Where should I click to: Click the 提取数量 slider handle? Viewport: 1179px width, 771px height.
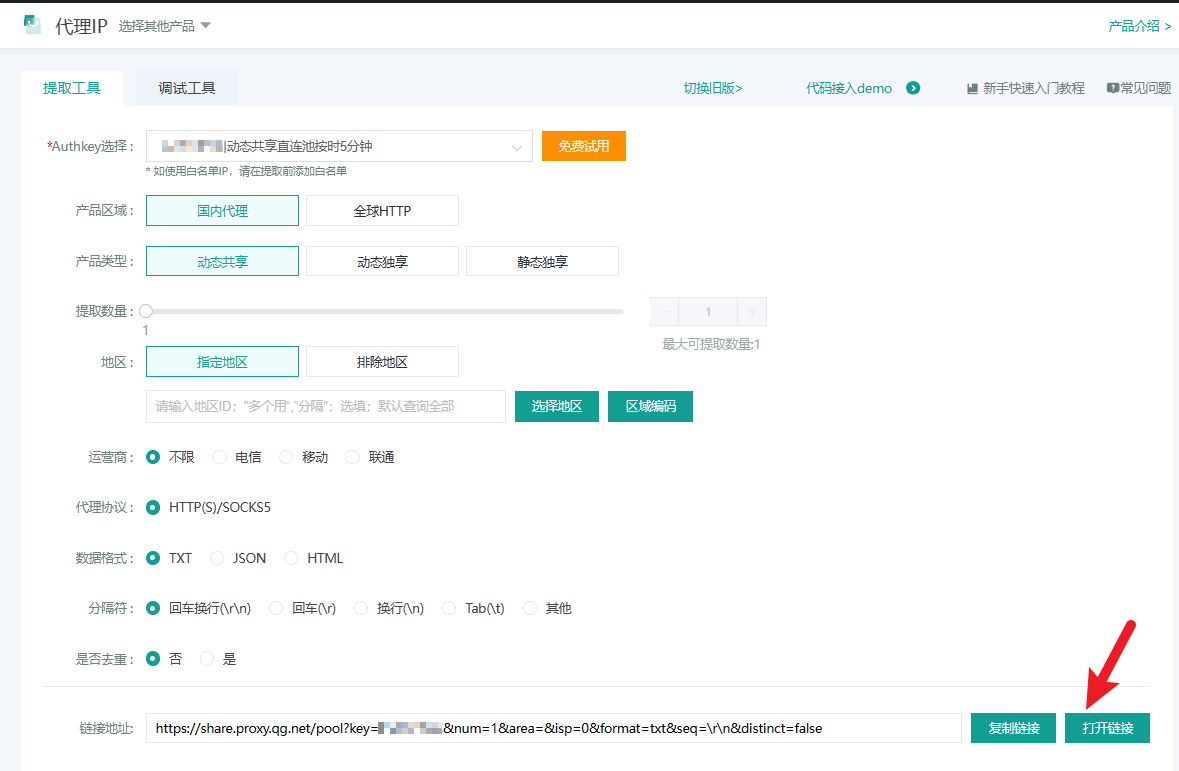[x=146, y=311]
